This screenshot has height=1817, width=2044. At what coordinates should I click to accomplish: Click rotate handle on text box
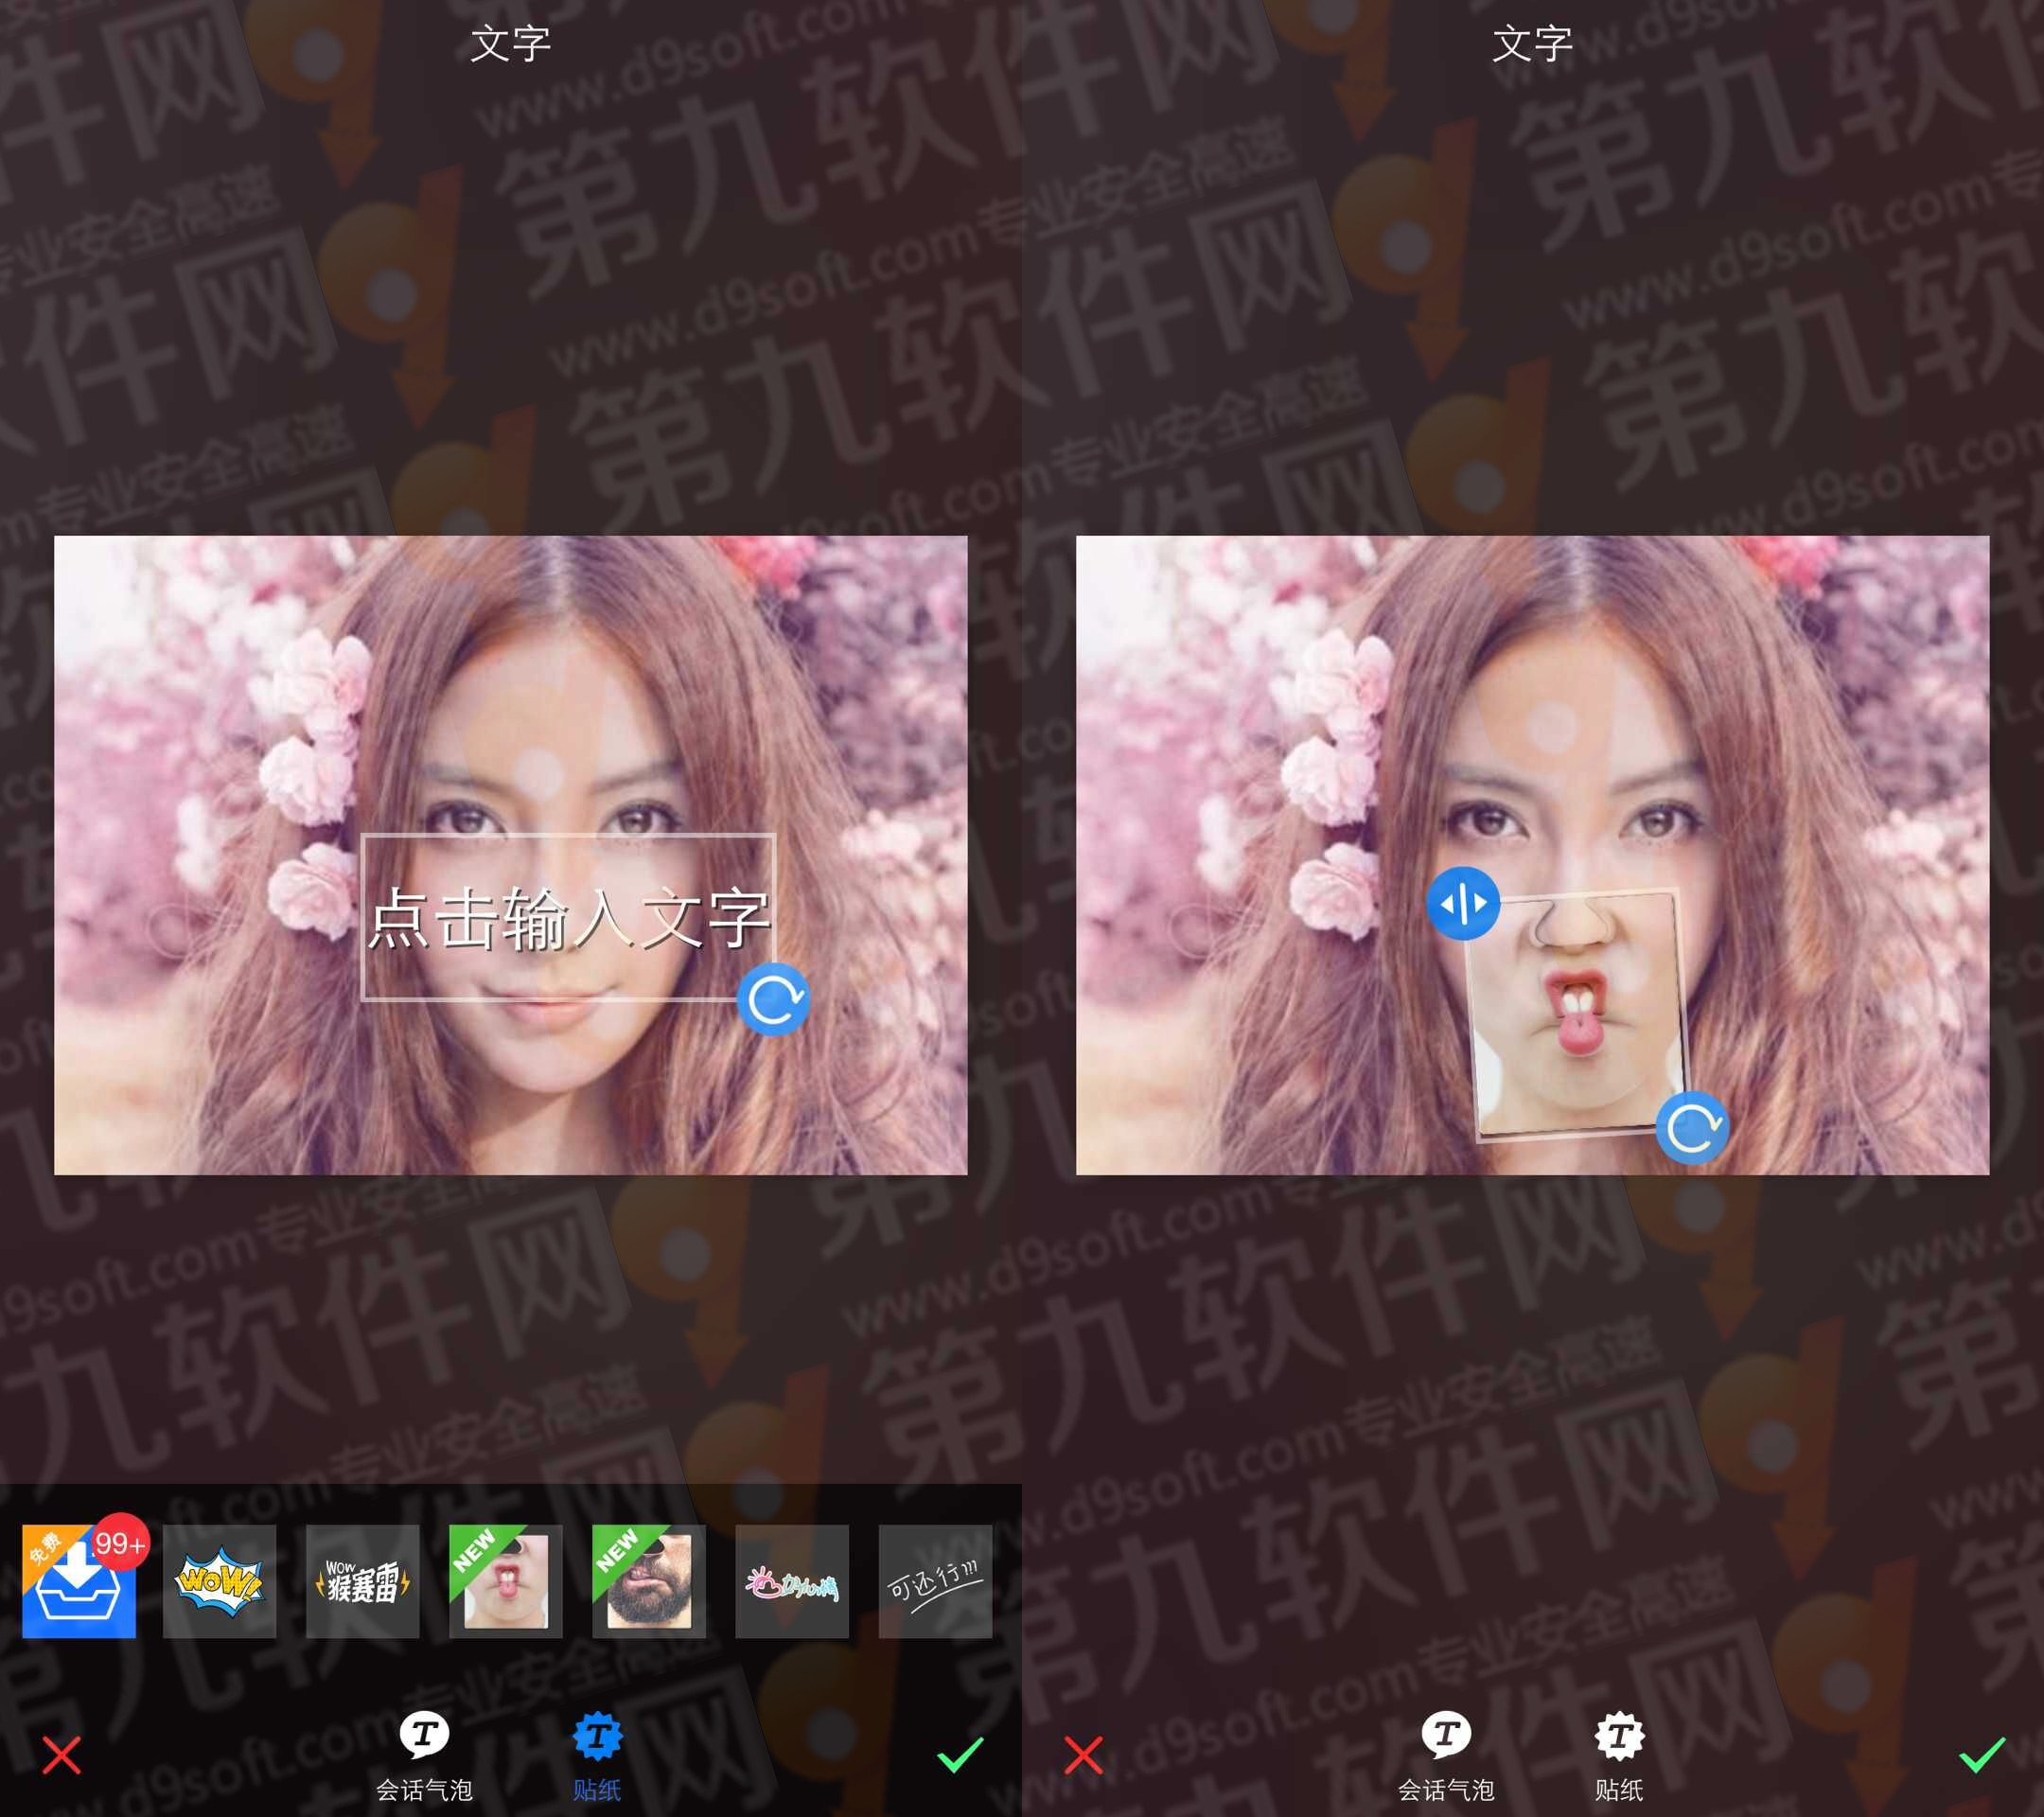pyautogui.click(x=773, y=999)
